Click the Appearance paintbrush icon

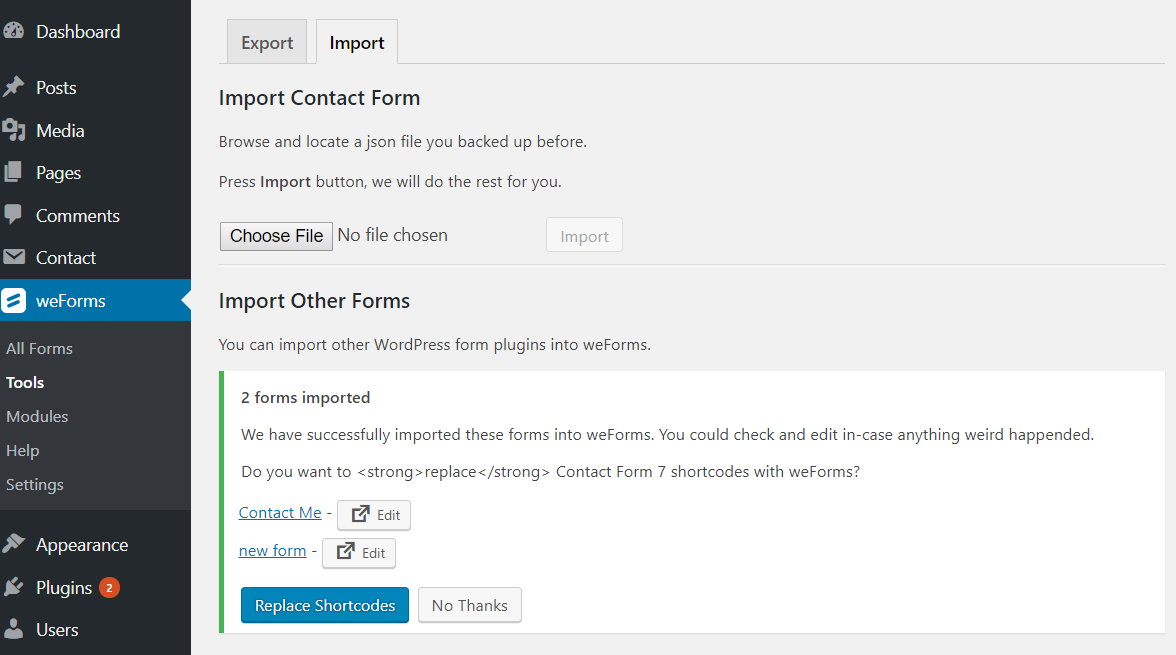click(x=13, y=544)
